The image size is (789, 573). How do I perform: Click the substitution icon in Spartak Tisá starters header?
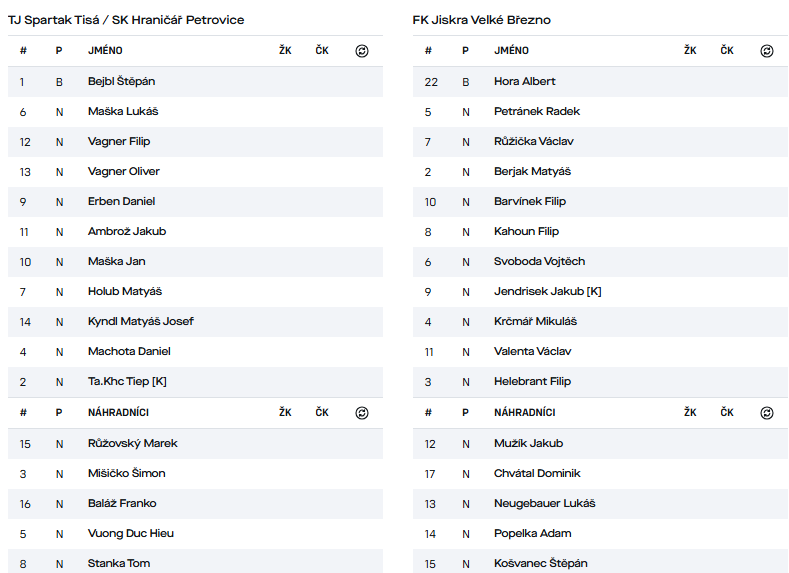point(362,51)
